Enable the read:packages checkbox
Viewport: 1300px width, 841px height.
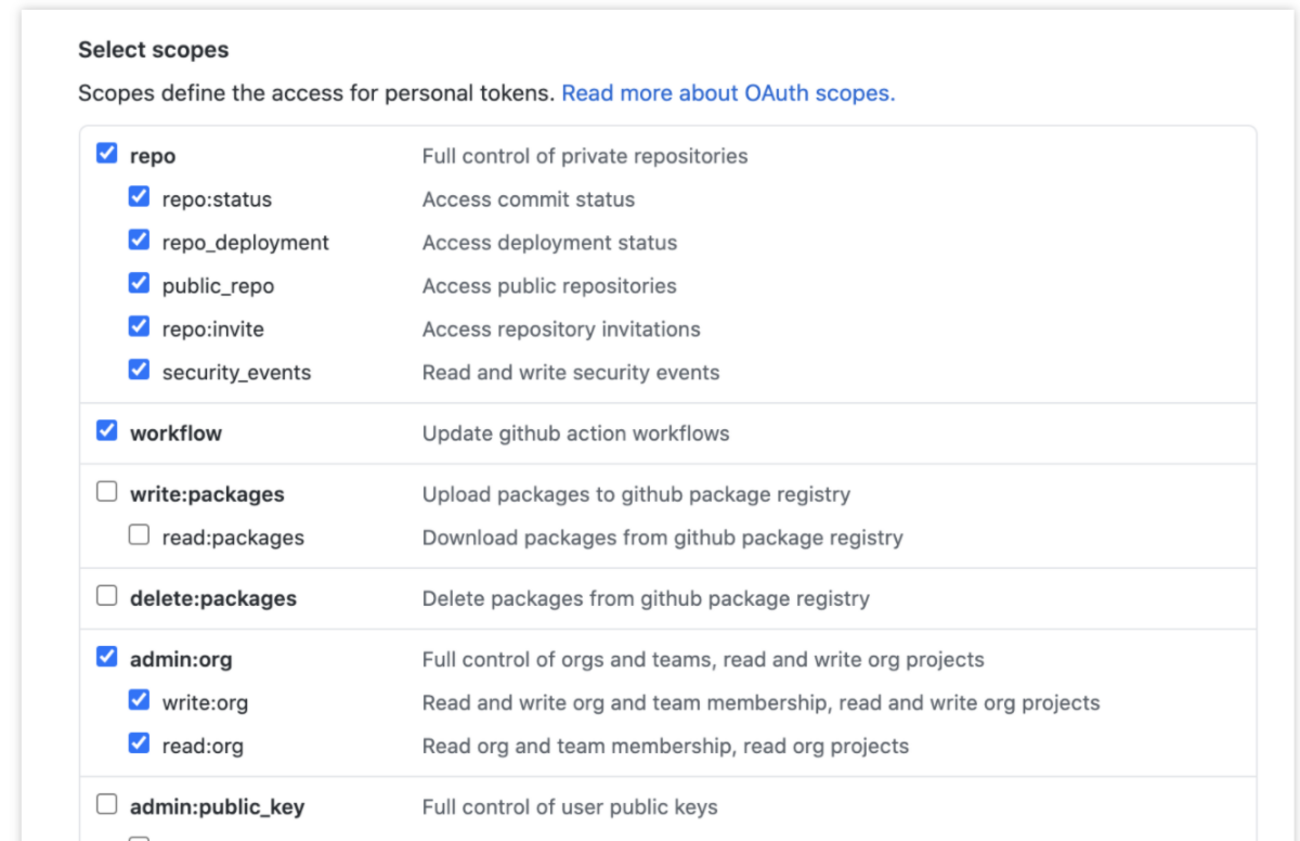coord(139,535)
